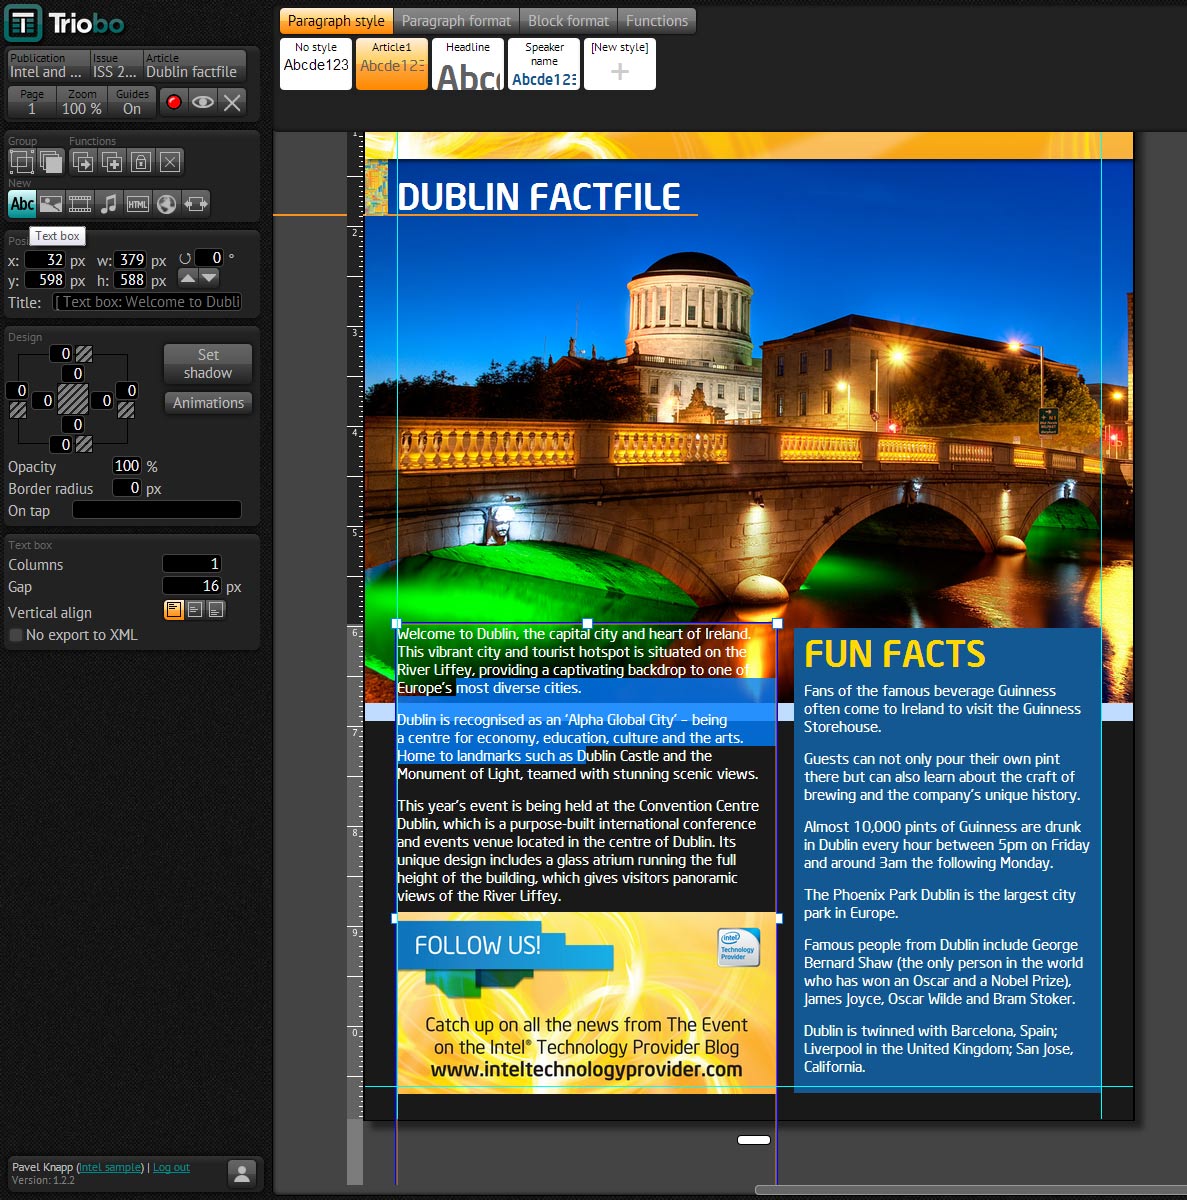
Task: Delete the object using the X function icon
Action: point(169,161)
